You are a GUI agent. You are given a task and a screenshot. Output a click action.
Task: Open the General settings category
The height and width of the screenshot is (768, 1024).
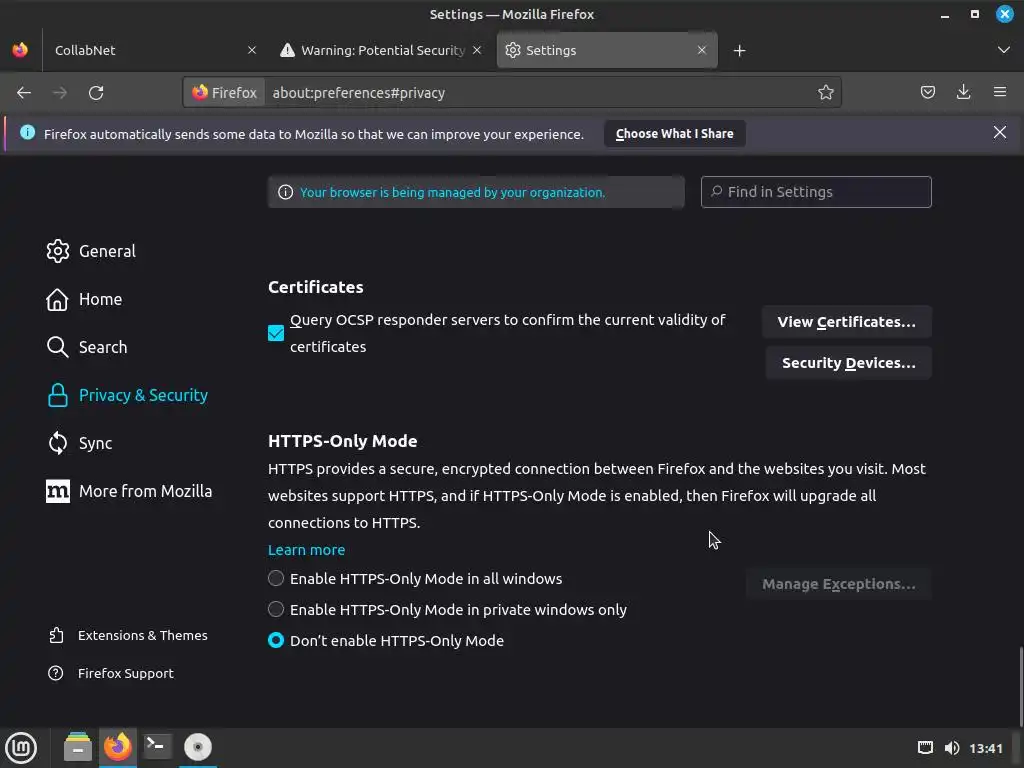pos(91,251)
